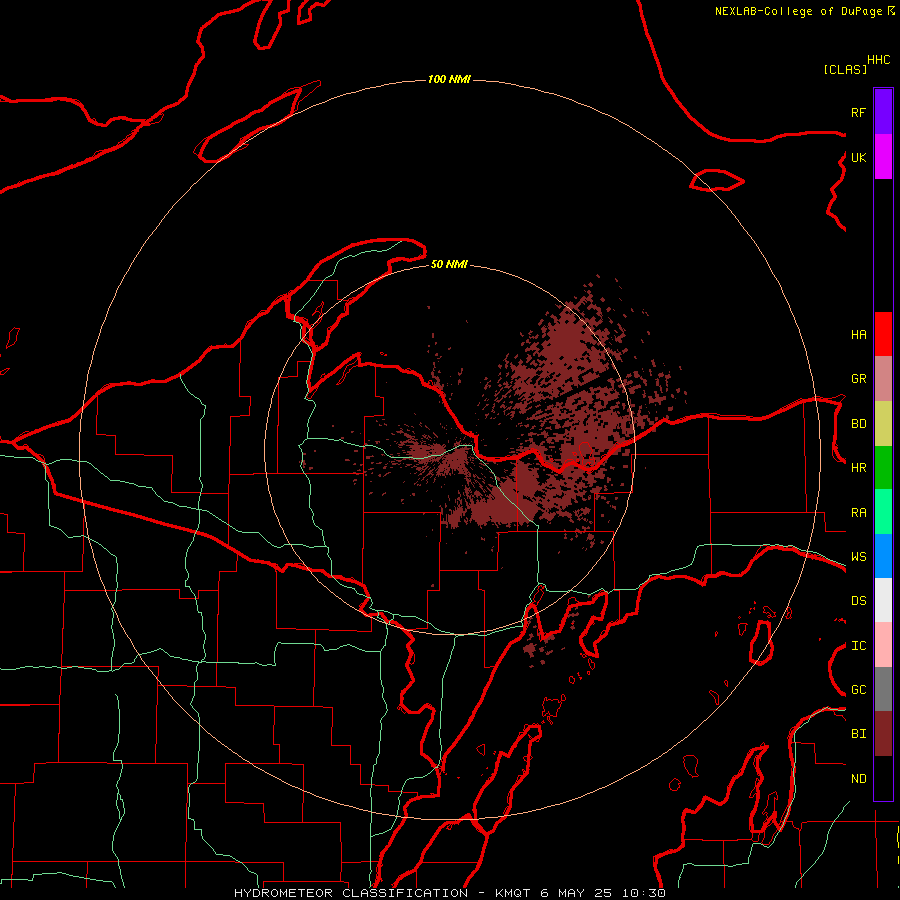Click the 100 NMI range ring label
900x900 pixels.
coord(449,79)
